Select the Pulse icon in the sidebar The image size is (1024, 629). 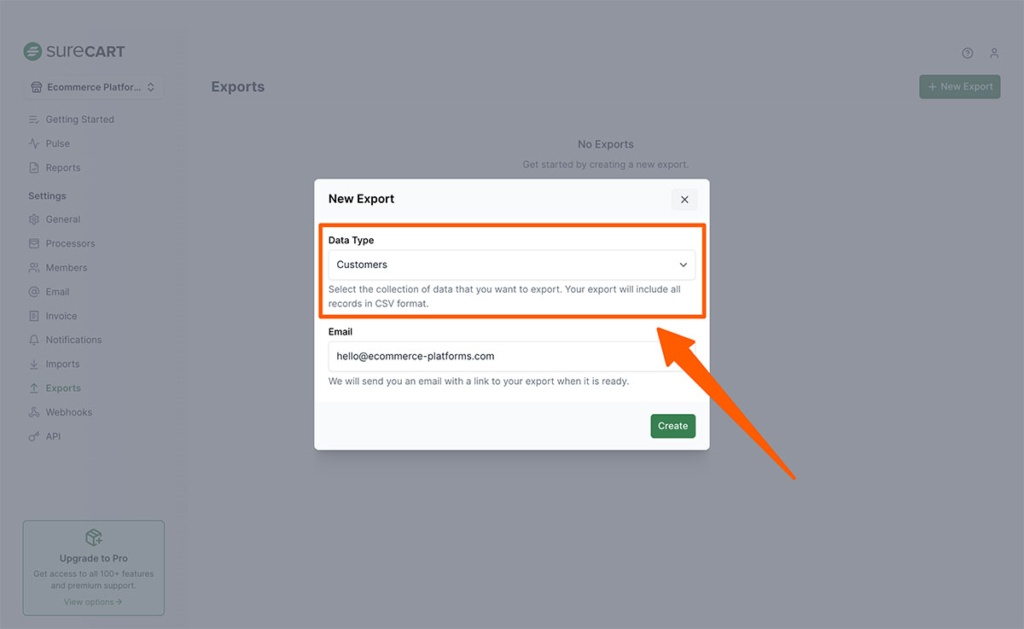click(x=36, y=143)
